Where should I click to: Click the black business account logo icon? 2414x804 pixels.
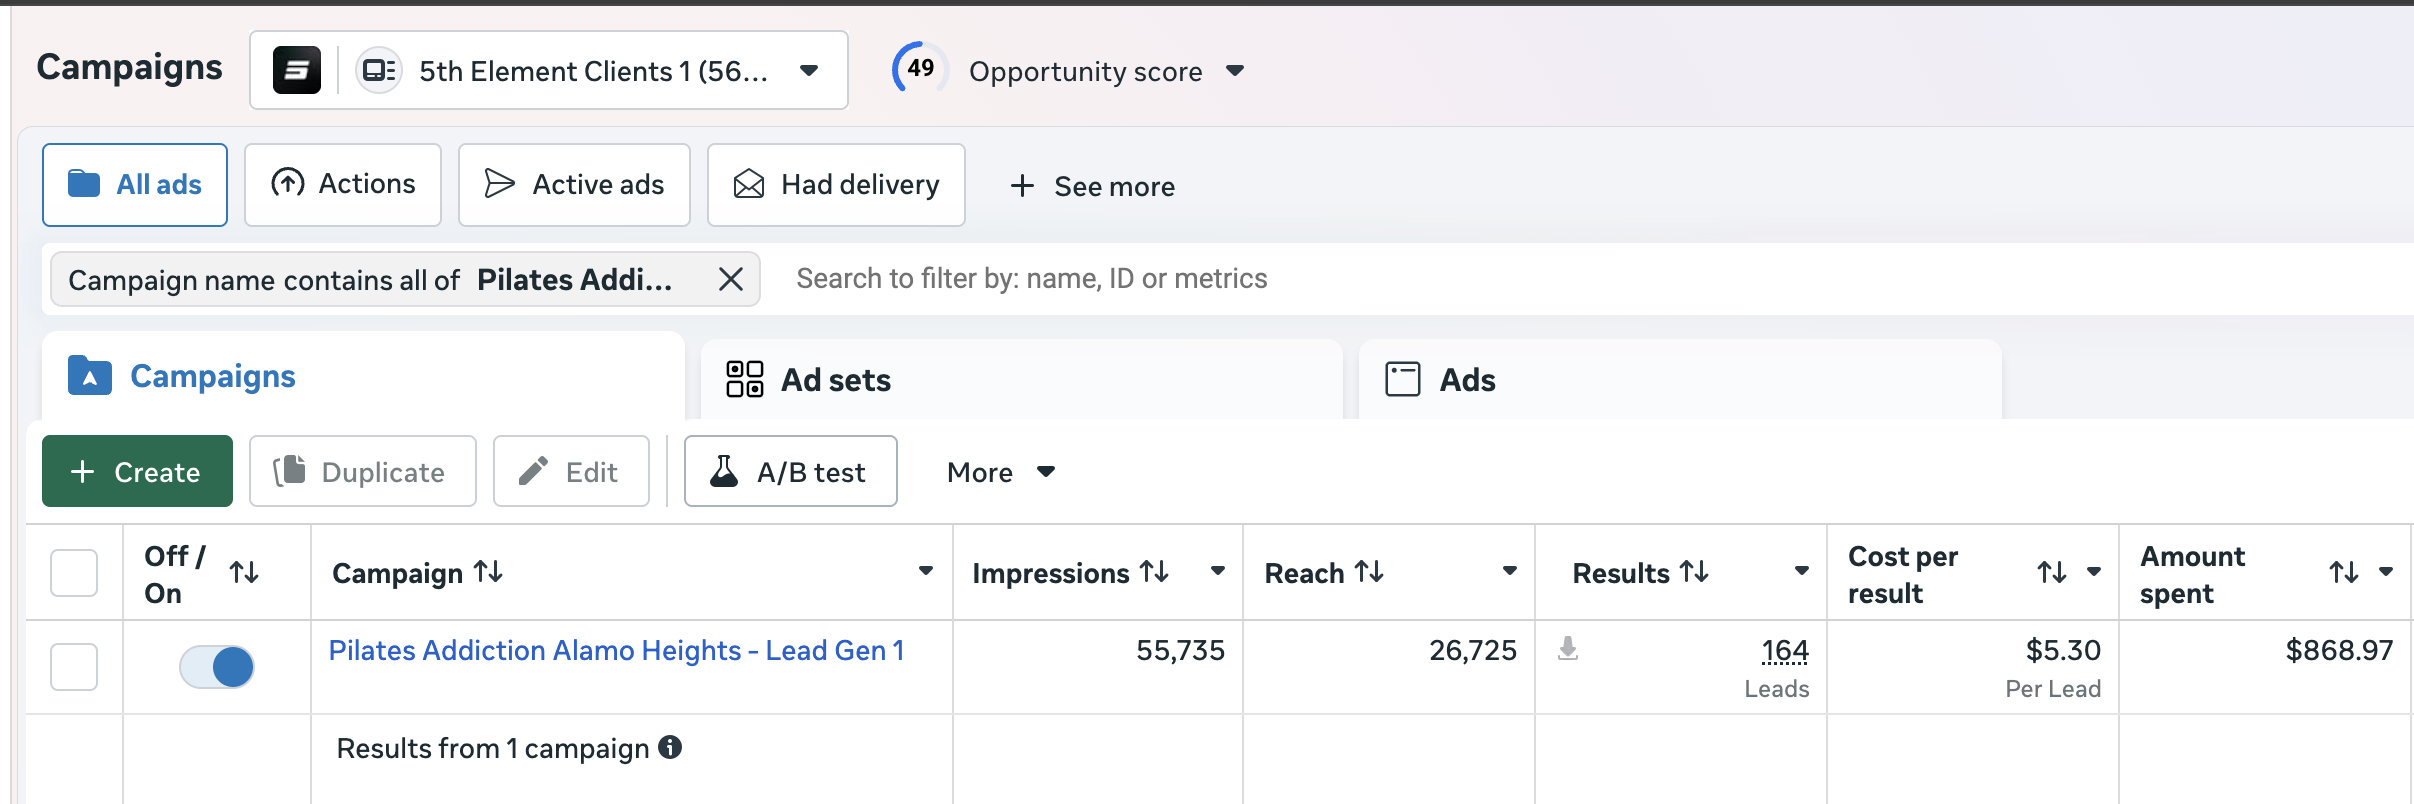click(297, 70)
